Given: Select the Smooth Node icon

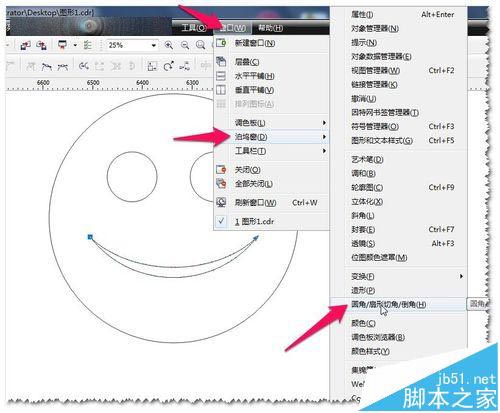Looking at the screenshot, I should 46,66.
